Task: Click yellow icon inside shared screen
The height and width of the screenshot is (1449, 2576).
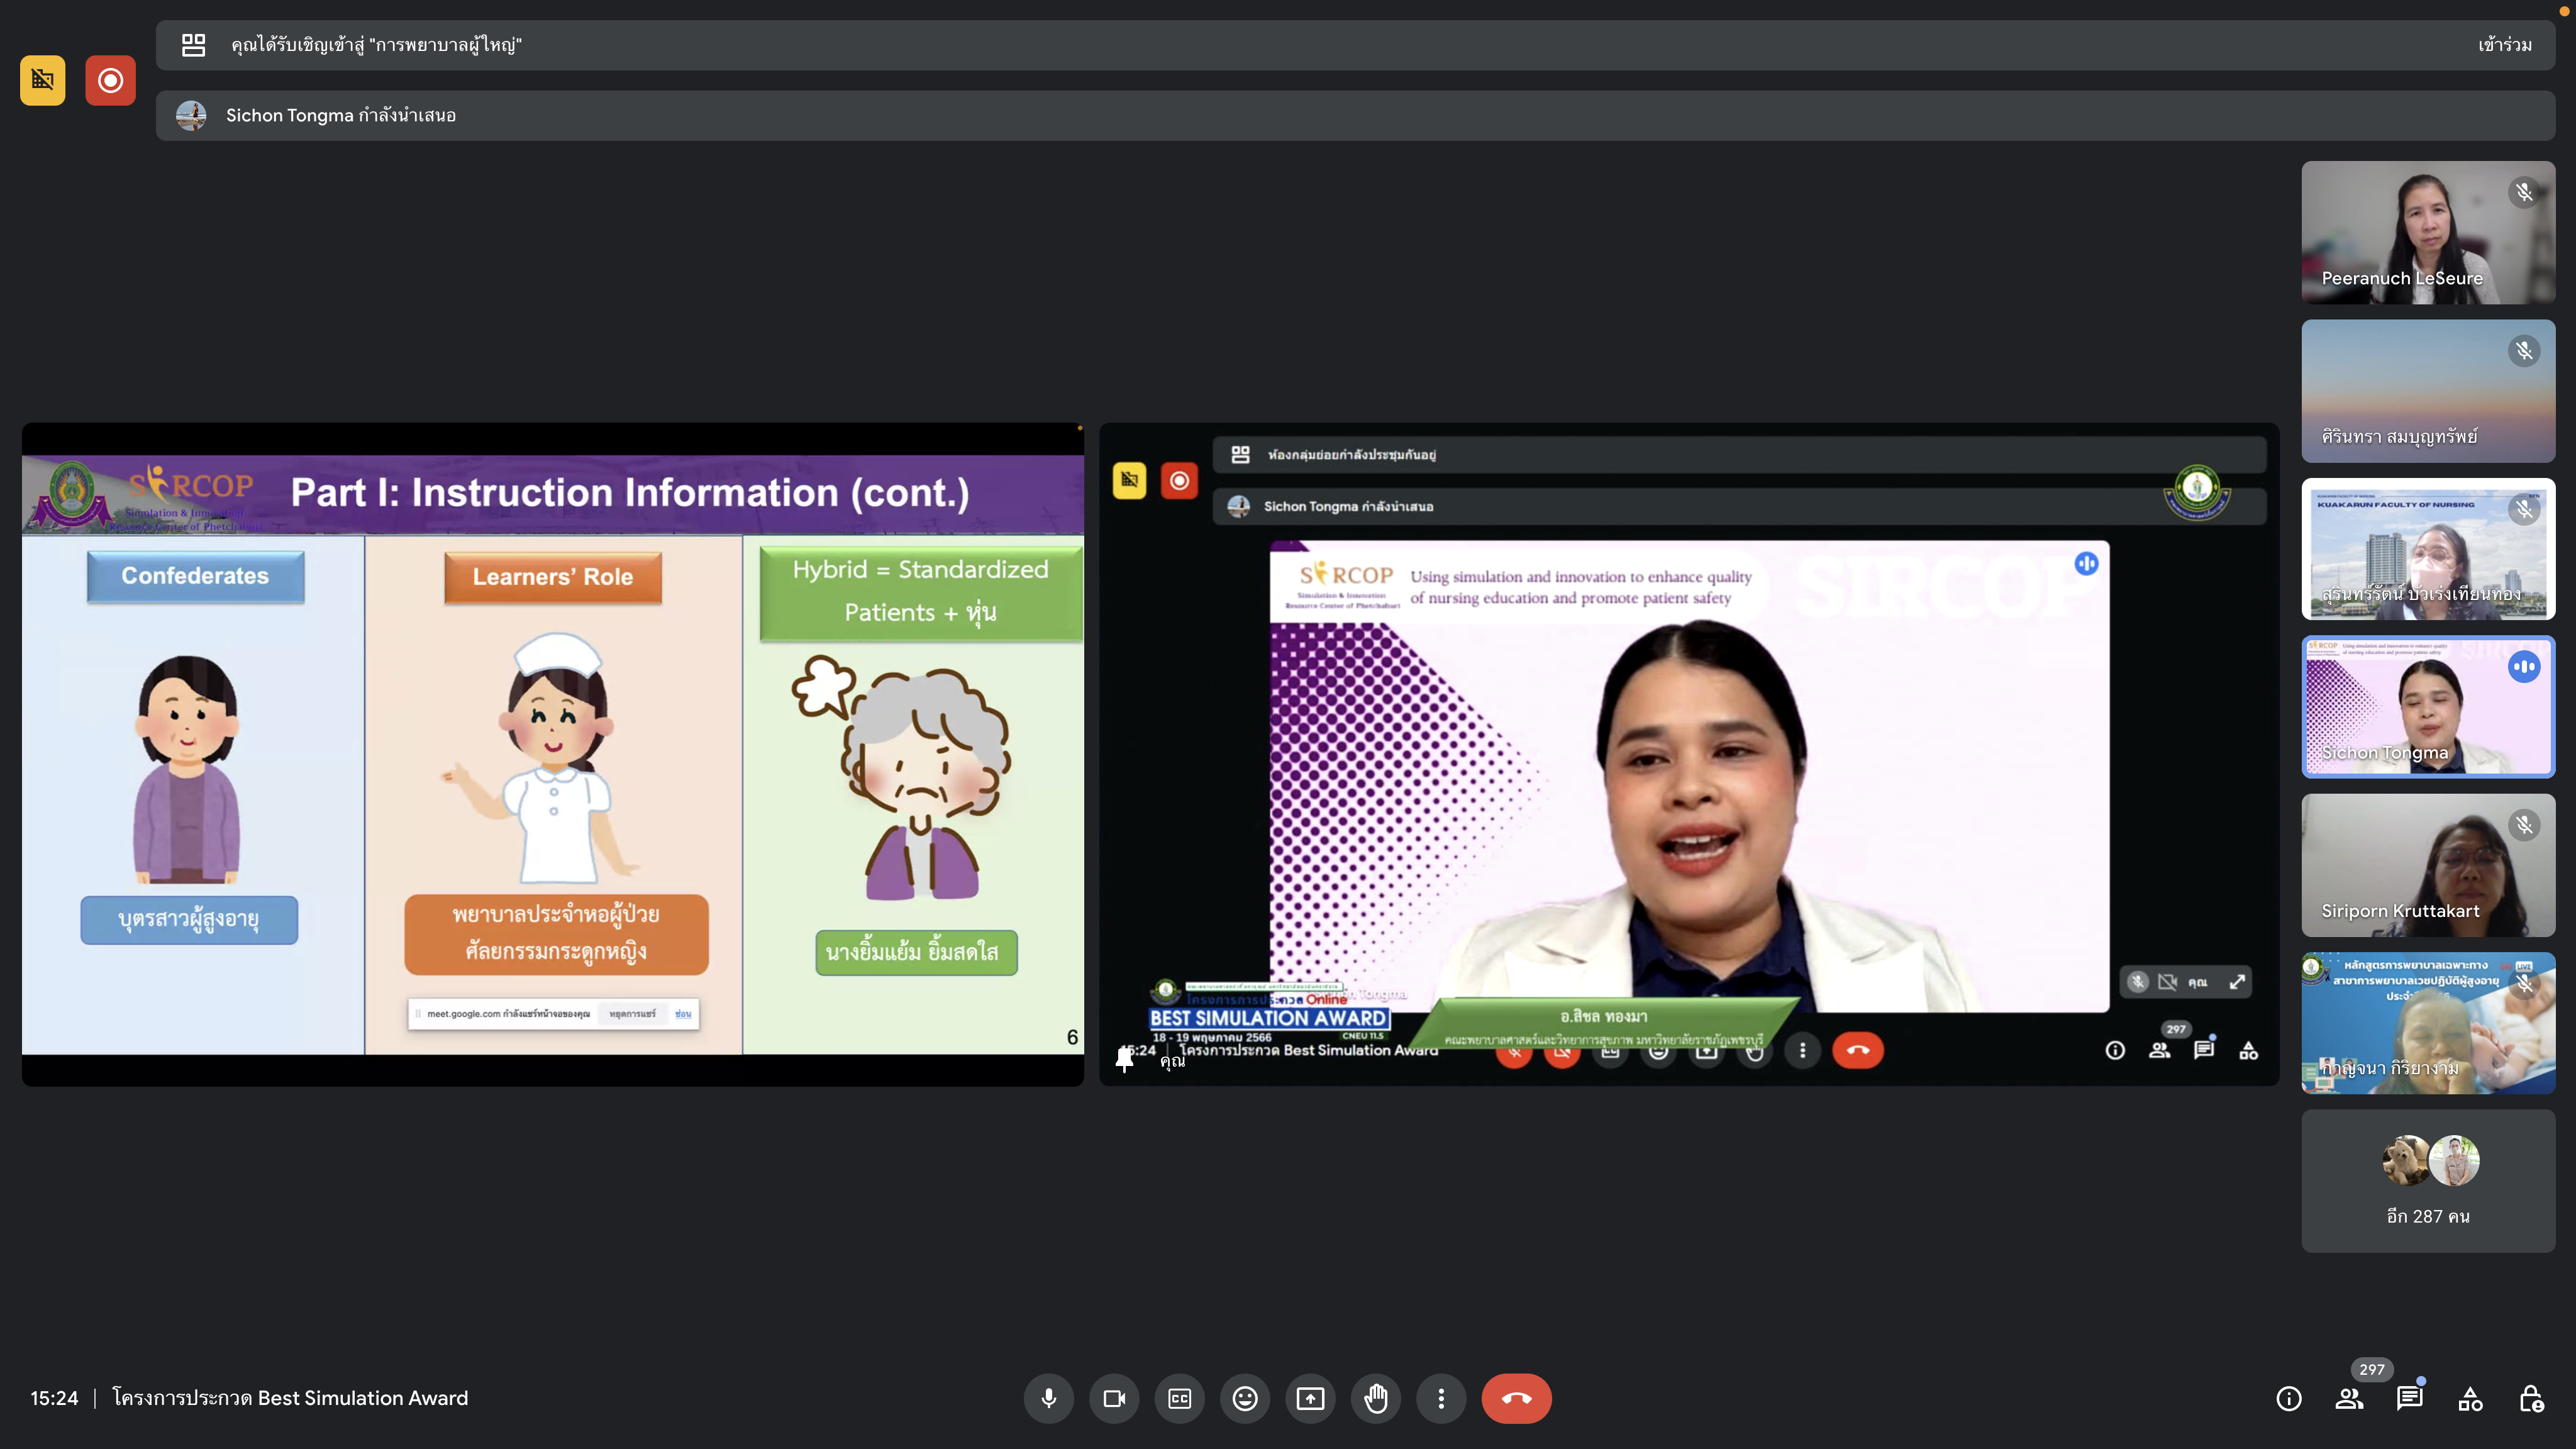Action: [x=1129, y=481]
